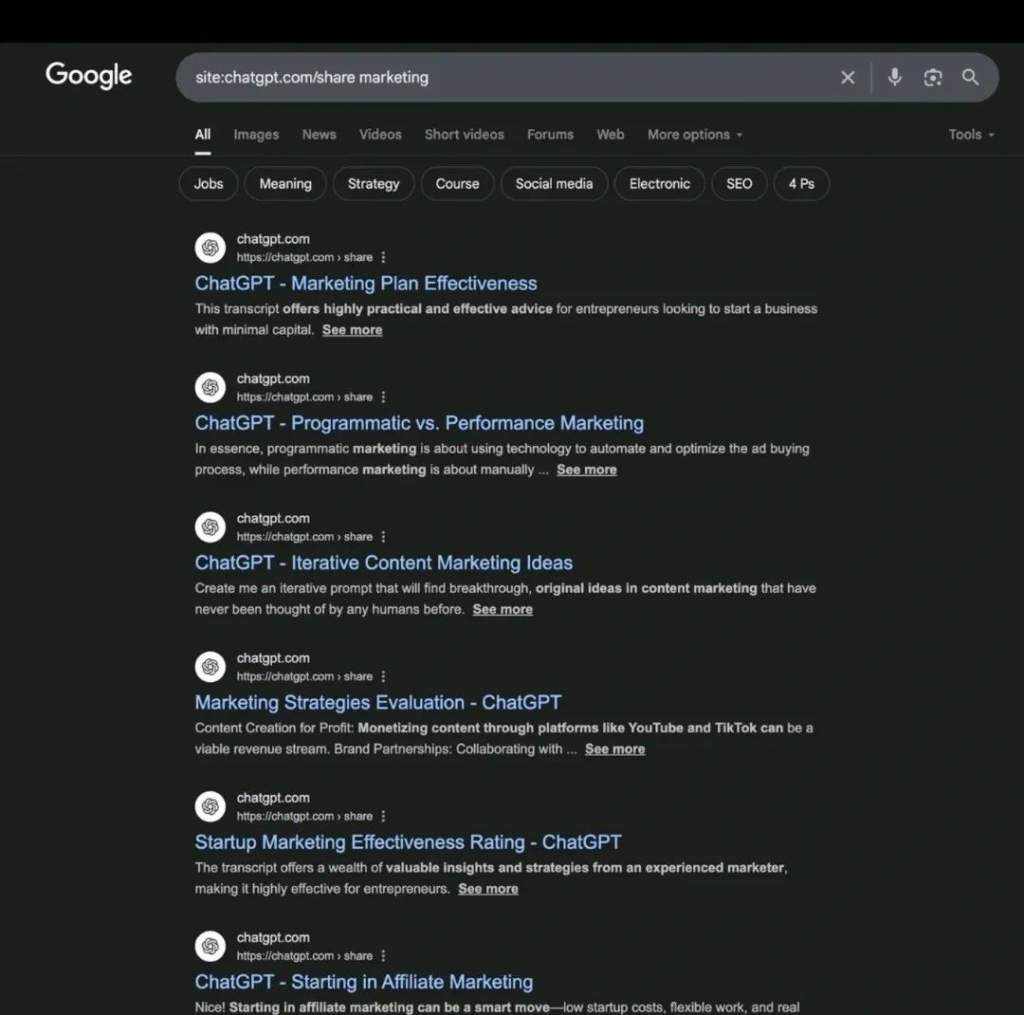Screen dimensions: 1024x1015
Task: Open Google Lens image search
Action: pos(932,77)
